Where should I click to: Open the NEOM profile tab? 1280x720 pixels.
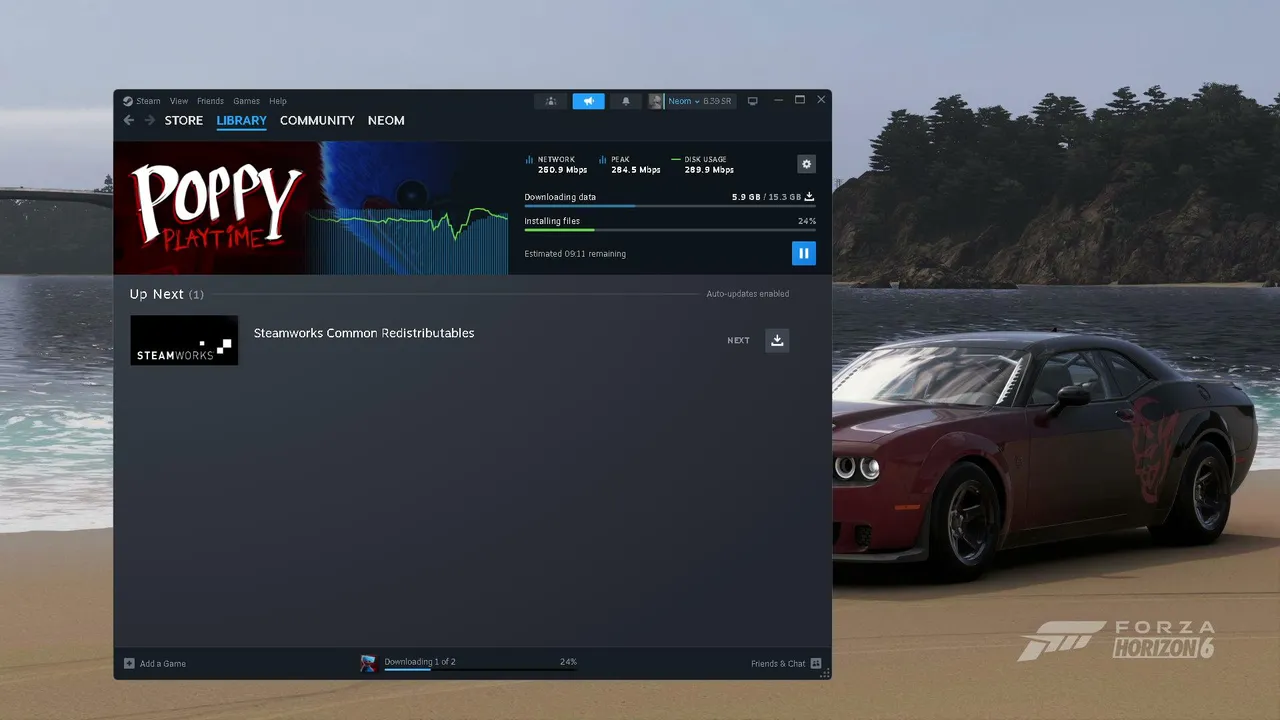[386, 120]
